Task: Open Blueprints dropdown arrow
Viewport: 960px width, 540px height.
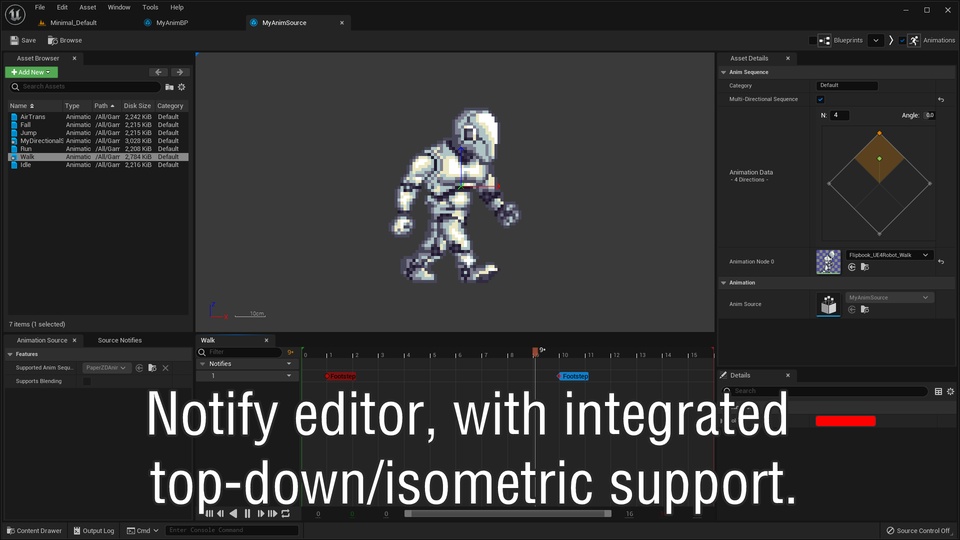Action: pos(876,40)
